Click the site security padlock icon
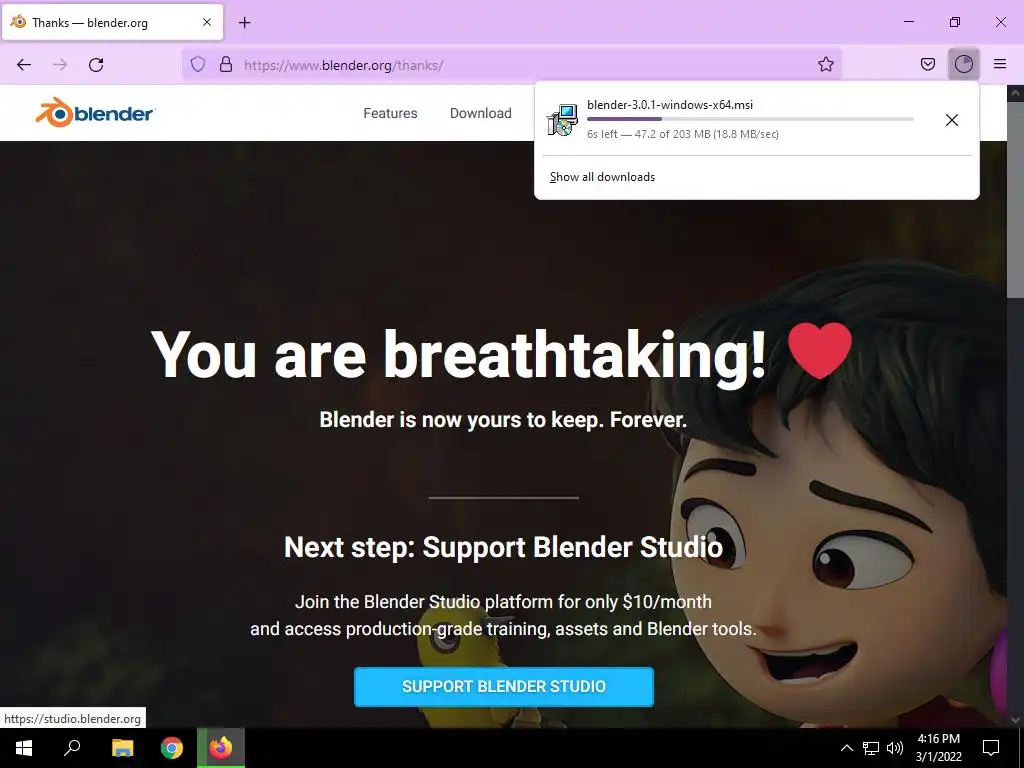The width and height of the screenshot is (1024, 768). [x=226, y=64]
